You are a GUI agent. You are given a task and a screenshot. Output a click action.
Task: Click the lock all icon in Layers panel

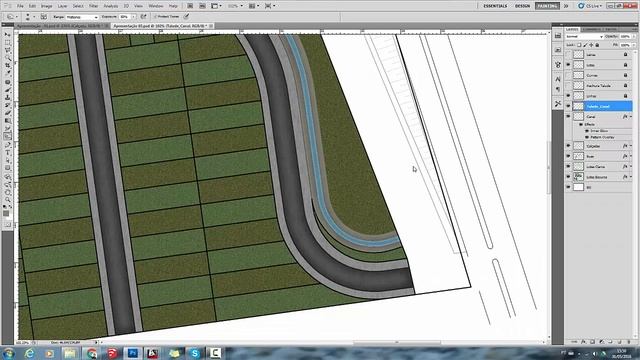[598, 45]
